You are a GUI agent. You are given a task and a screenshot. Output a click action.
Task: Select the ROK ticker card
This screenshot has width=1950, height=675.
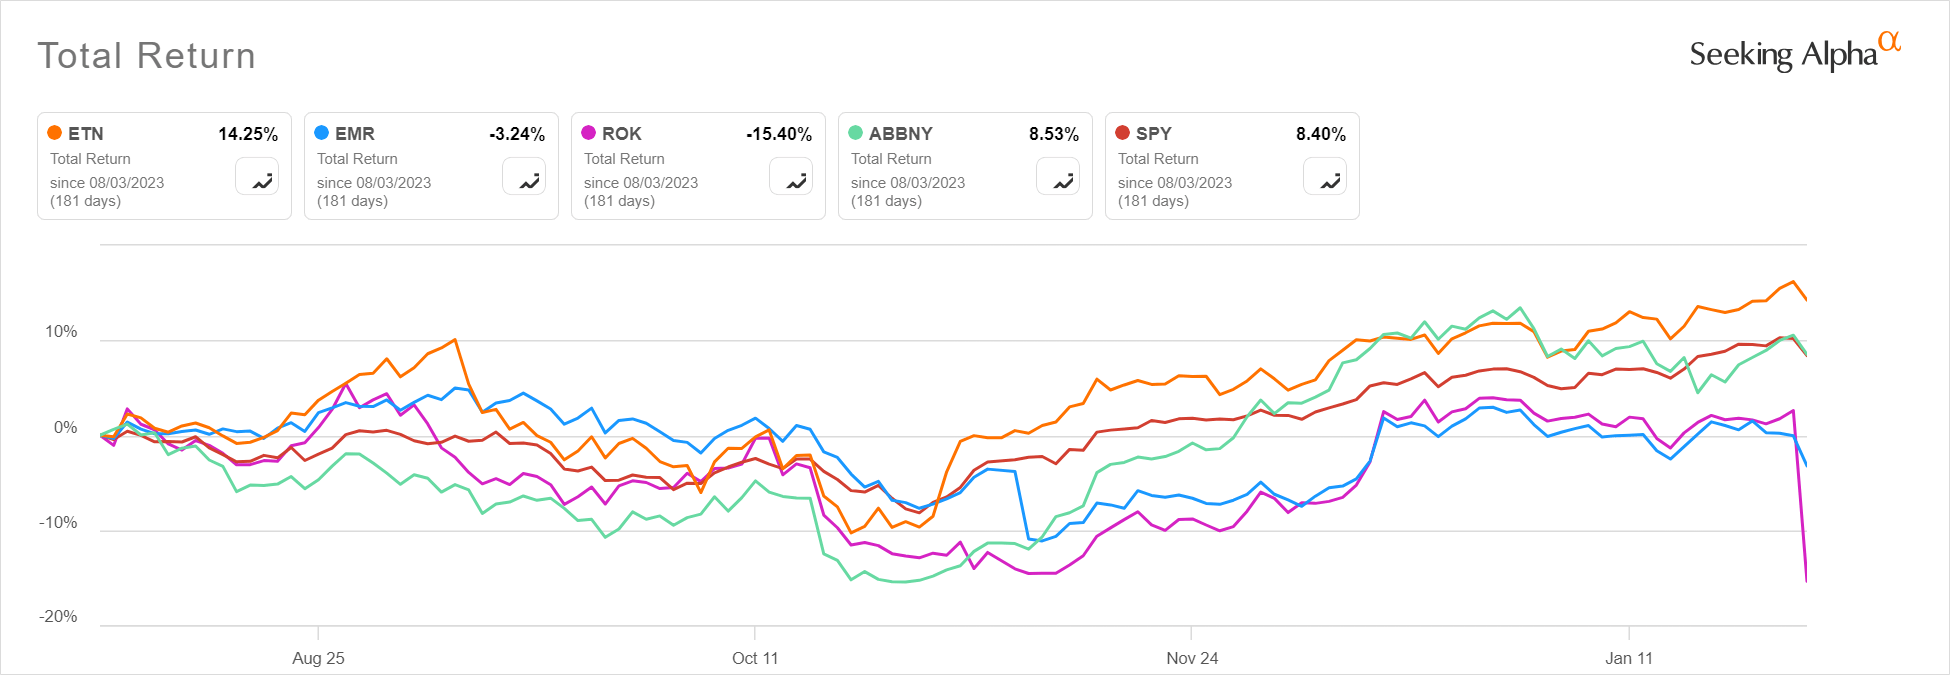(x=698, y=165)
